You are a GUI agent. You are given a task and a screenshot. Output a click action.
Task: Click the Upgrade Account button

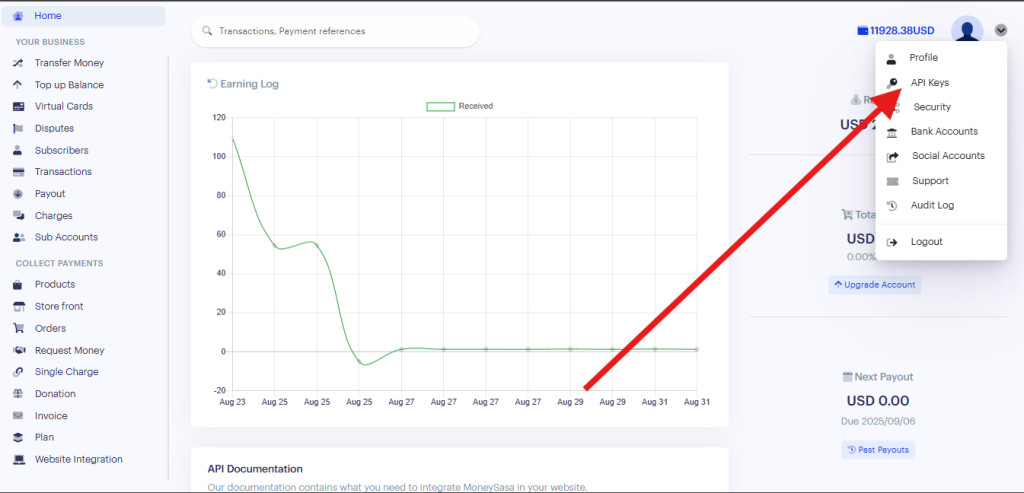click(x=874, y=285)
